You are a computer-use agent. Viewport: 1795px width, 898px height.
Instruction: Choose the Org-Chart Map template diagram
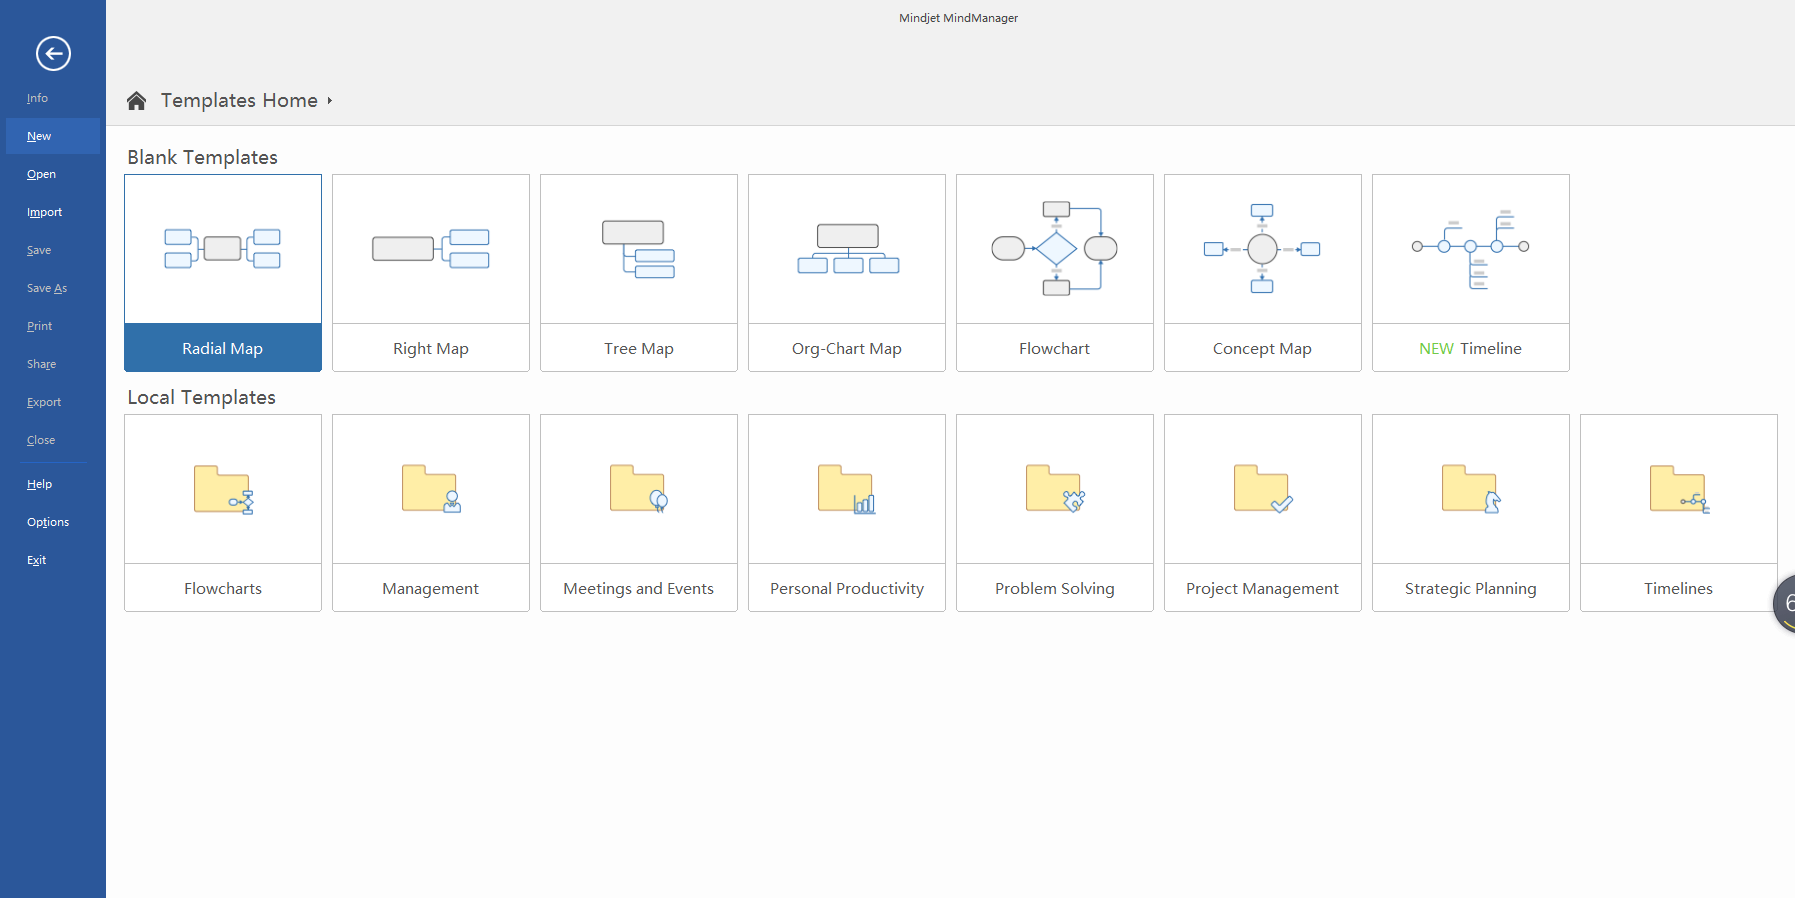(x=847, y=249)
